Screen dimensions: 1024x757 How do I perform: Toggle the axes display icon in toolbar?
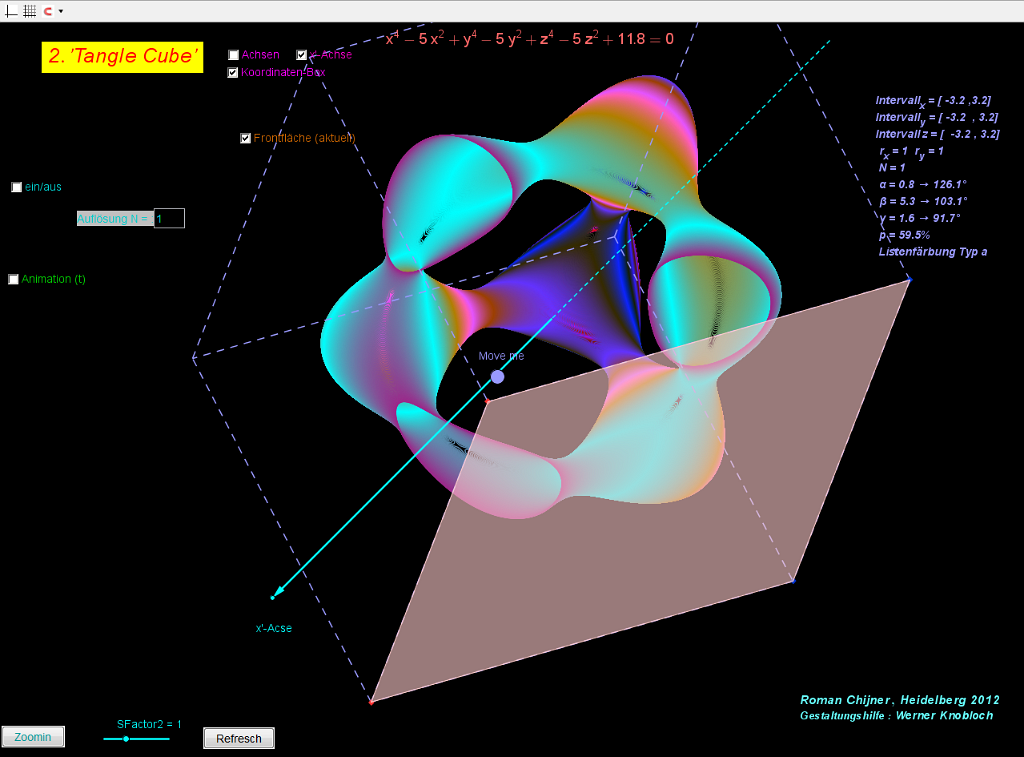(x=12, y=11)
